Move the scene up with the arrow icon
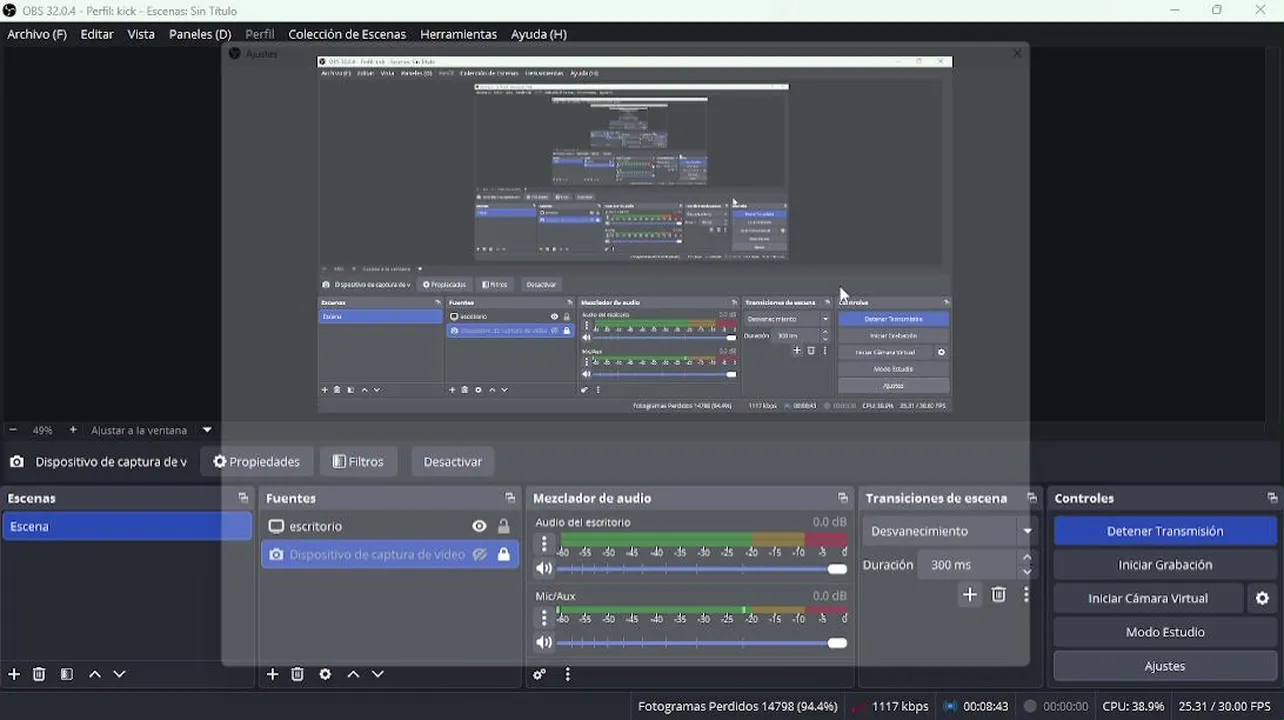Image resolution: width=1284 pixels, height=720 pixels. coord(95,674)
